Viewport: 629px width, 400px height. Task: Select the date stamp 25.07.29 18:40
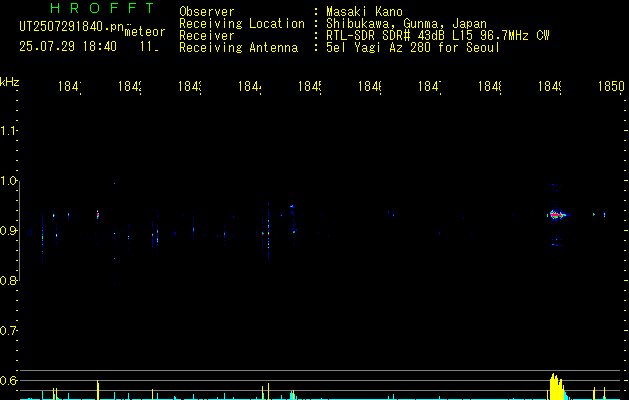[68, 47]
